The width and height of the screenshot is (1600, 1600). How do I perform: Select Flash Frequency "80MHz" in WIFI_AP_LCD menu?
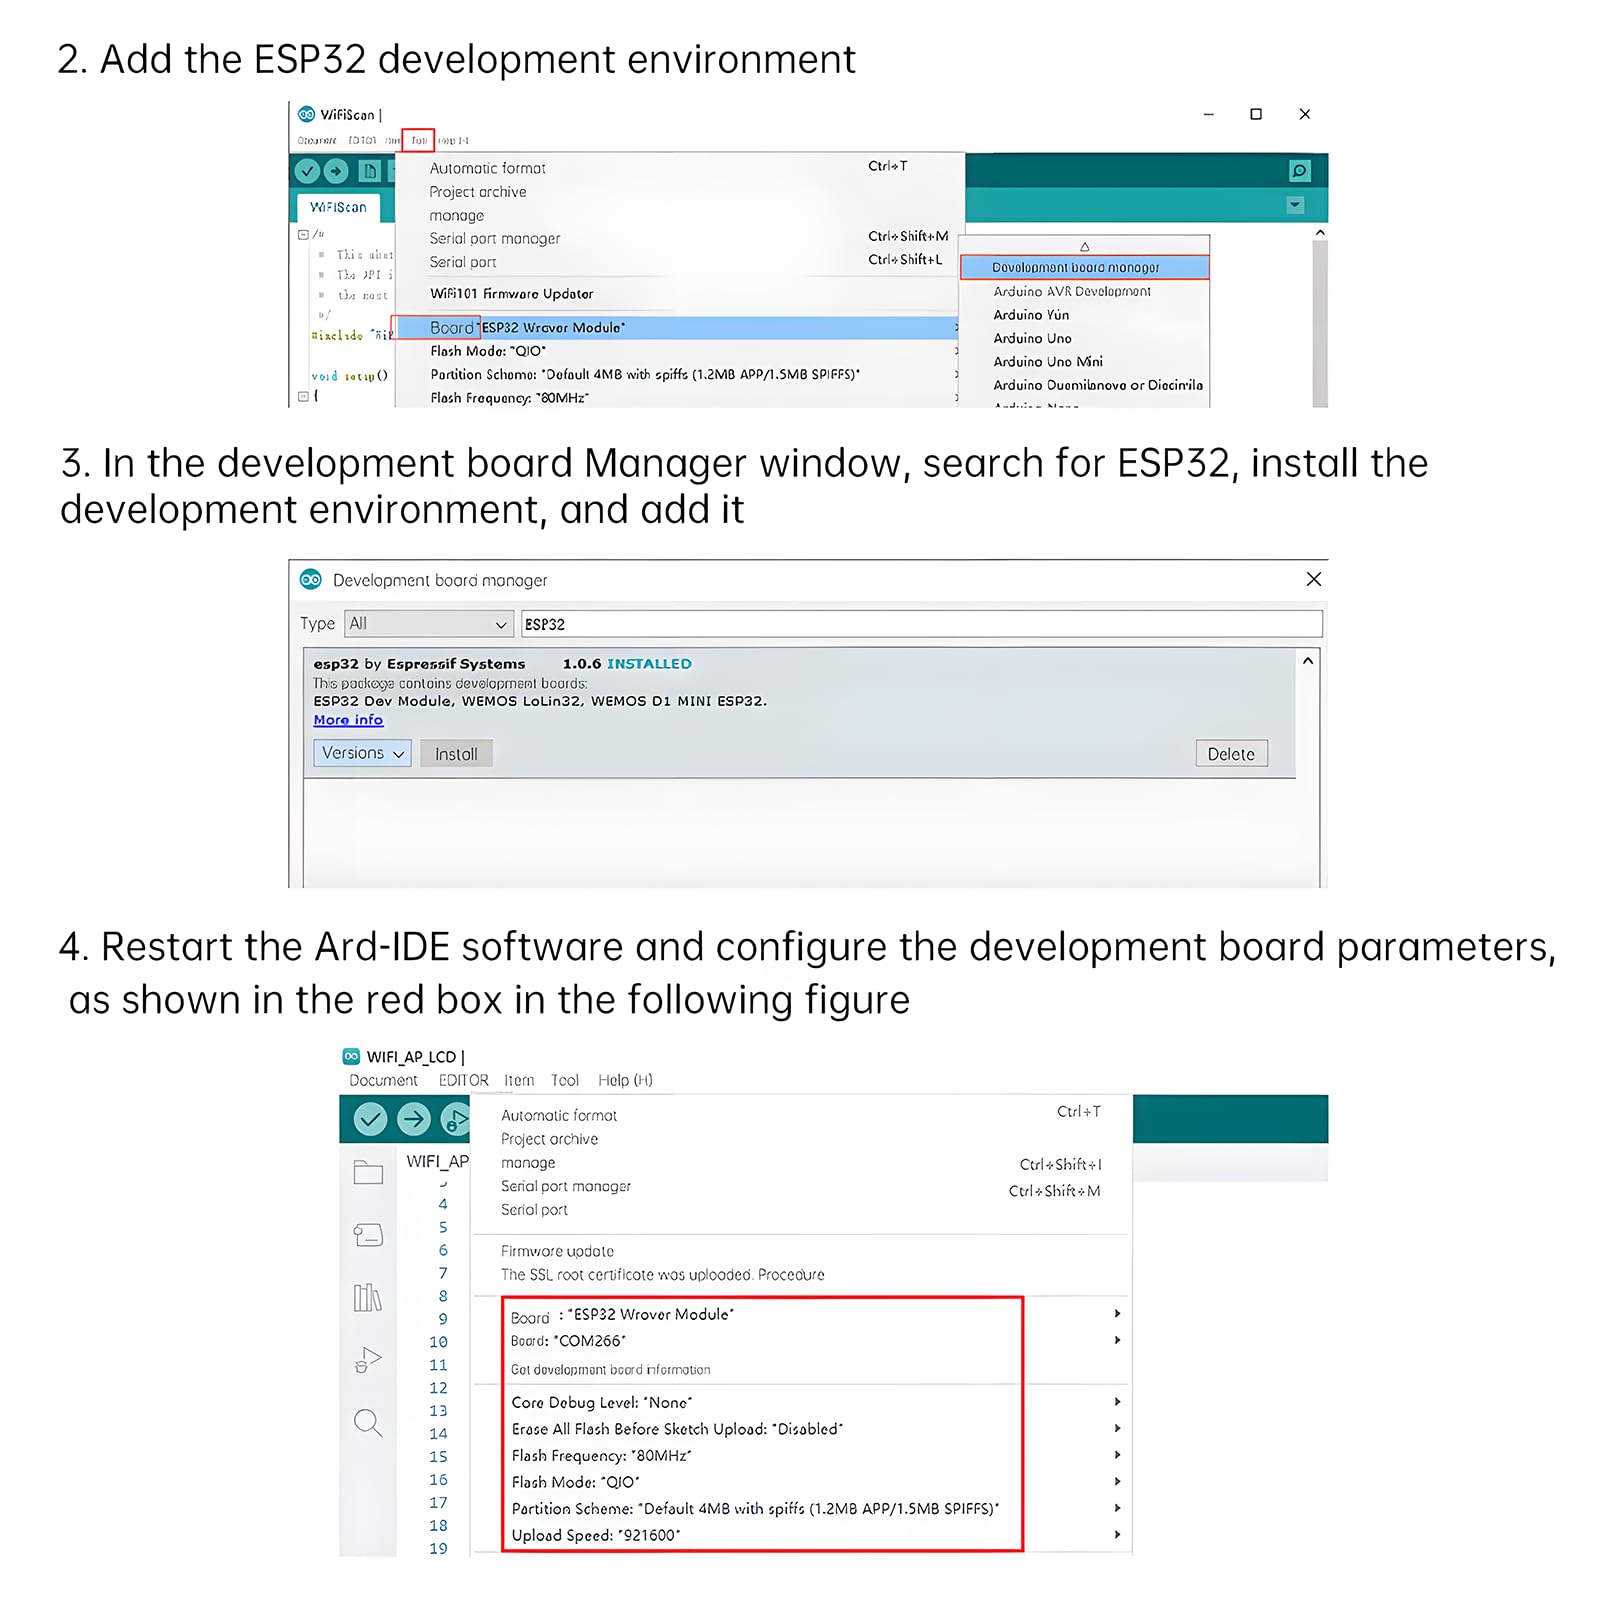click(x=601, y=1456)
